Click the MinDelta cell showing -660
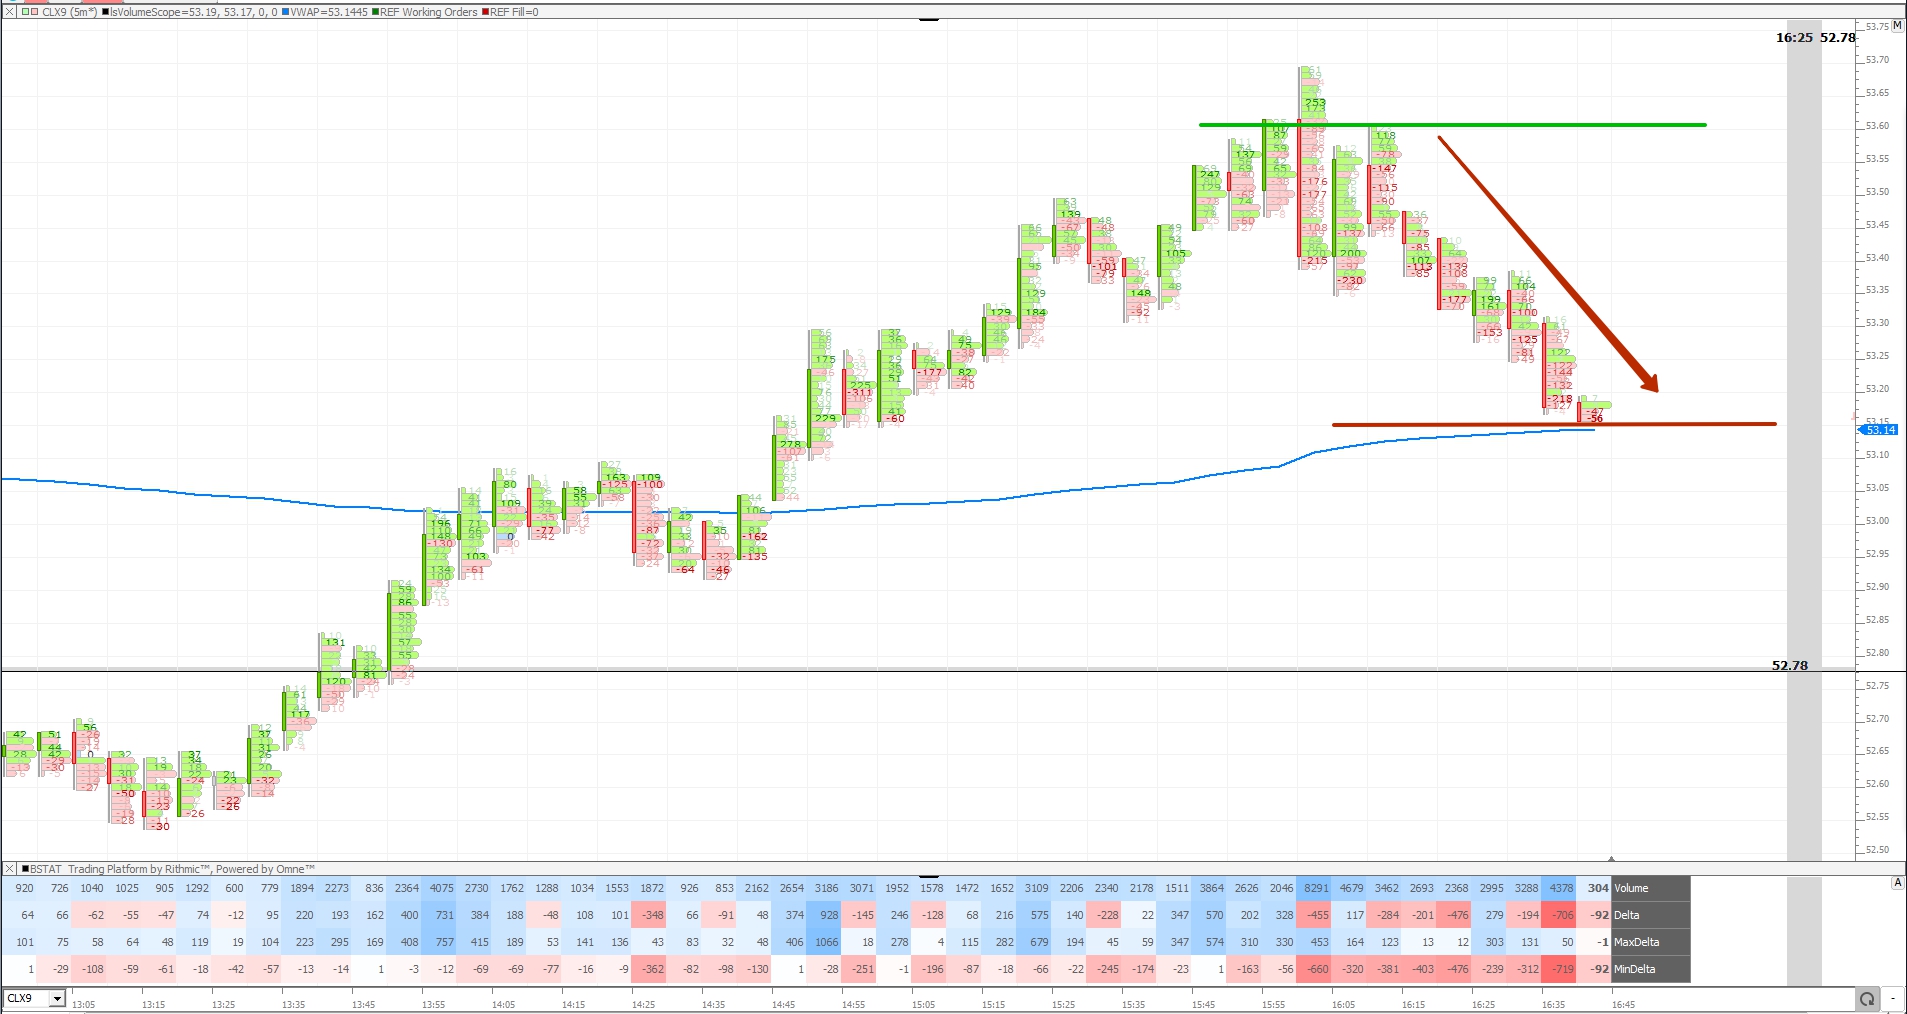 click(1314, 969)
